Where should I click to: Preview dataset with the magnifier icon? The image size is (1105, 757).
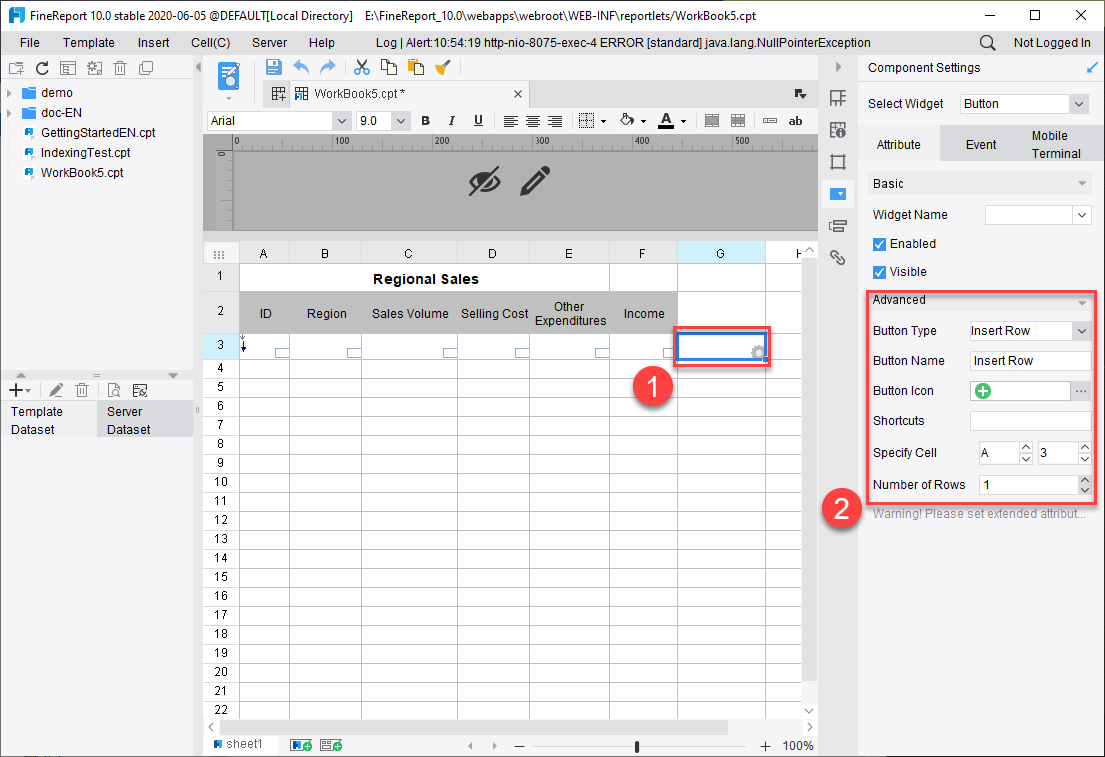[x=115, y=390]
